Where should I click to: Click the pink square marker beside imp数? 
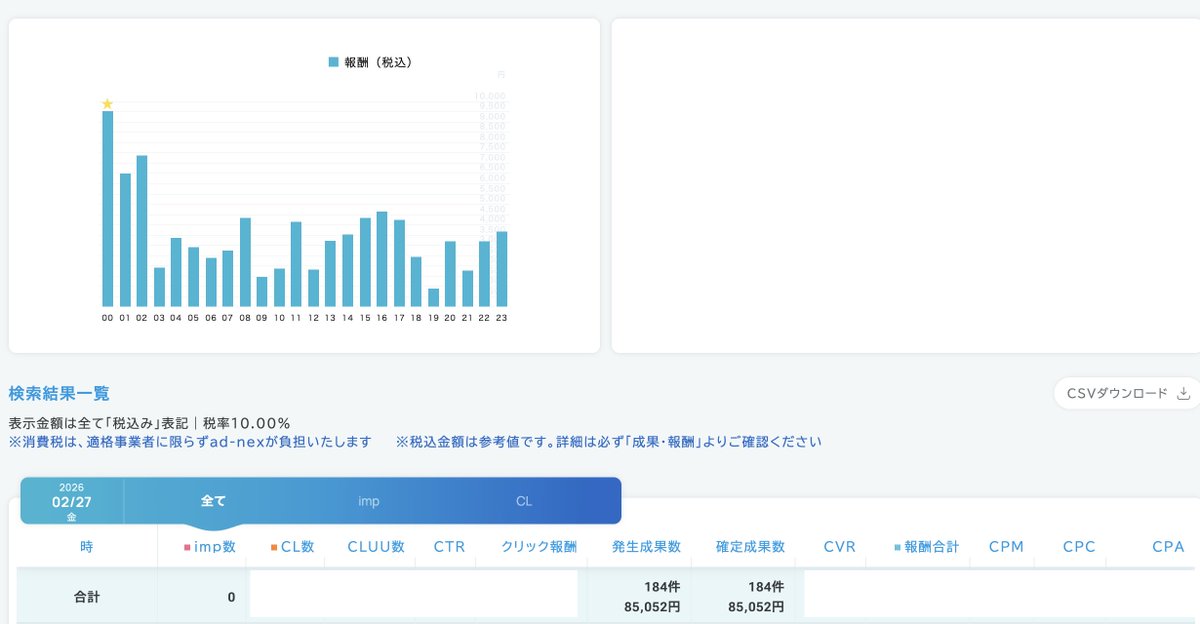187,548
